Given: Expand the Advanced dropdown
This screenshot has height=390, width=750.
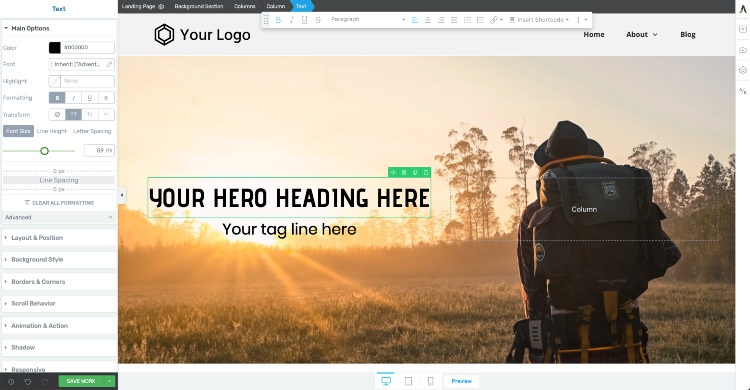Looking at the screenshot, I should pyautogui.click(x=59, y=217).
